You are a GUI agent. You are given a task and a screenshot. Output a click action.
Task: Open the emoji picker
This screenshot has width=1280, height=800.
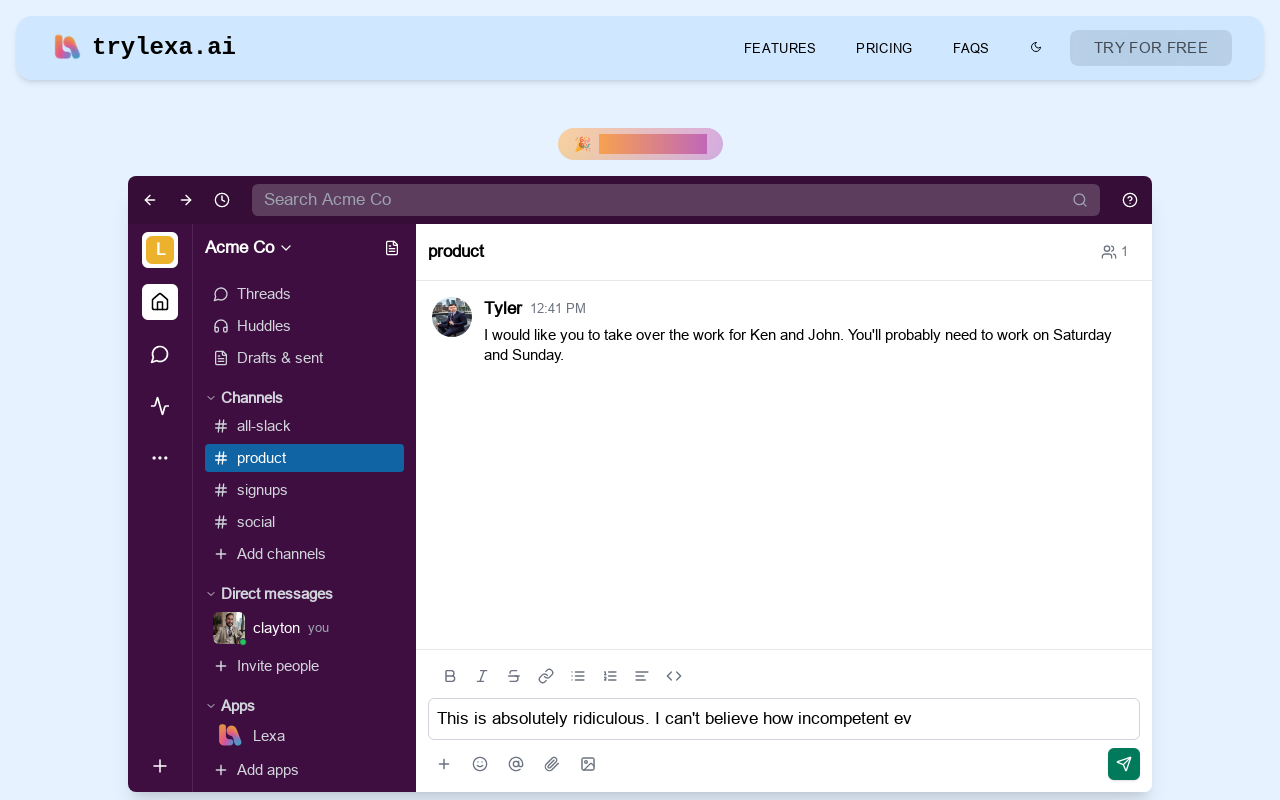coord(480,764)
